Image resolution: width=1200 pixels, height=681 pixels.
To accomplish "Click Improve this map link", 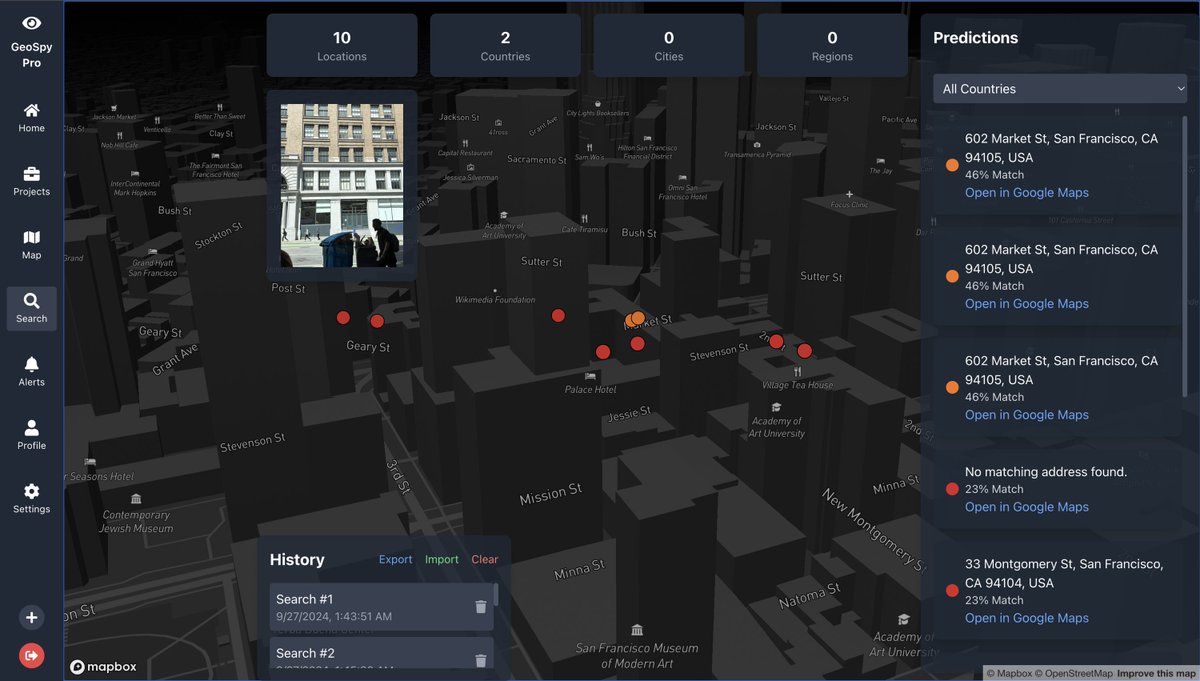I will 1156,673.
